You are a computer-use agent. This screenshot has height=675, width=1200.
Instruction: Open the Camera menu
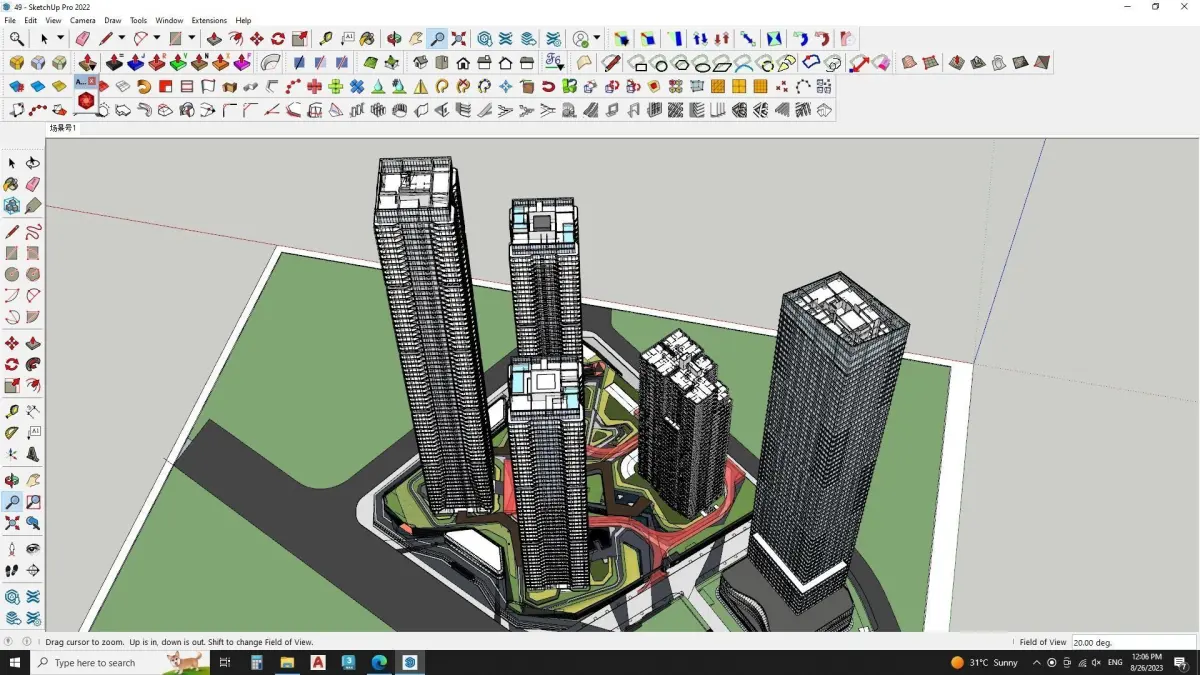83,20
